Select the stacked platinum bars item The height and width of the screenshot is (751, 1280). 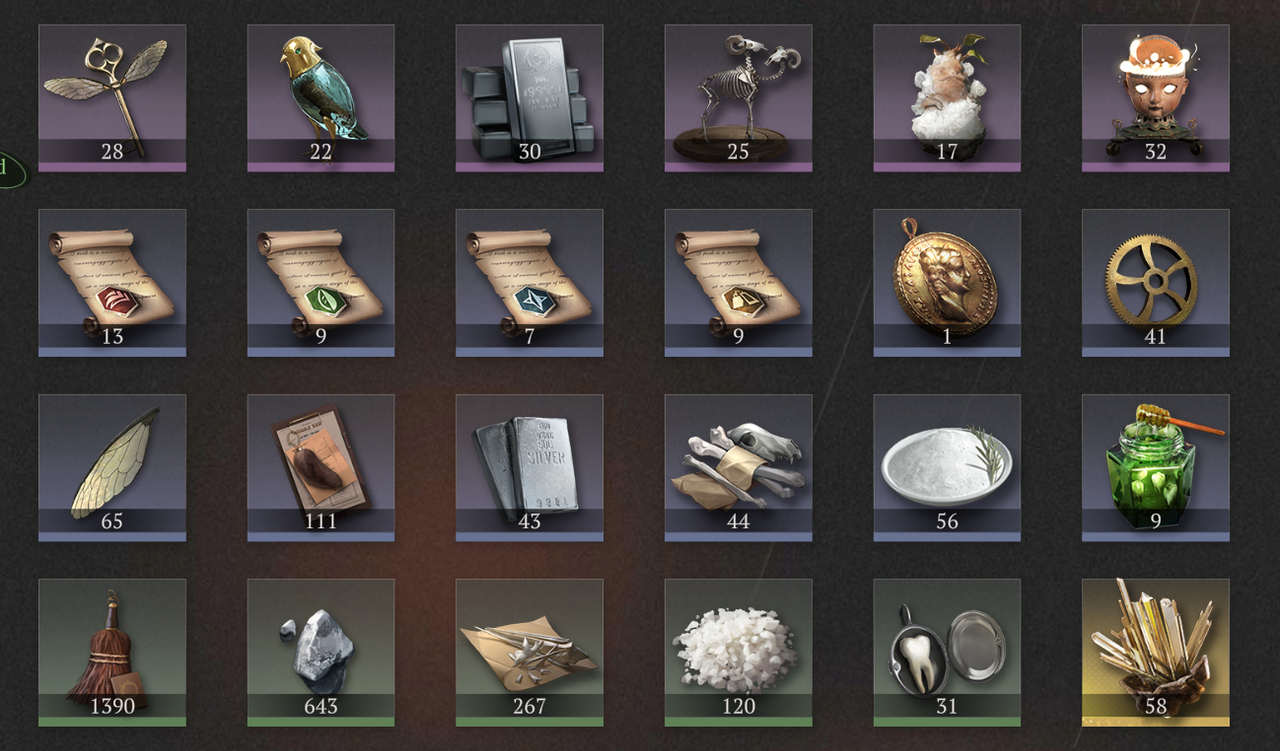click(529, 98)
